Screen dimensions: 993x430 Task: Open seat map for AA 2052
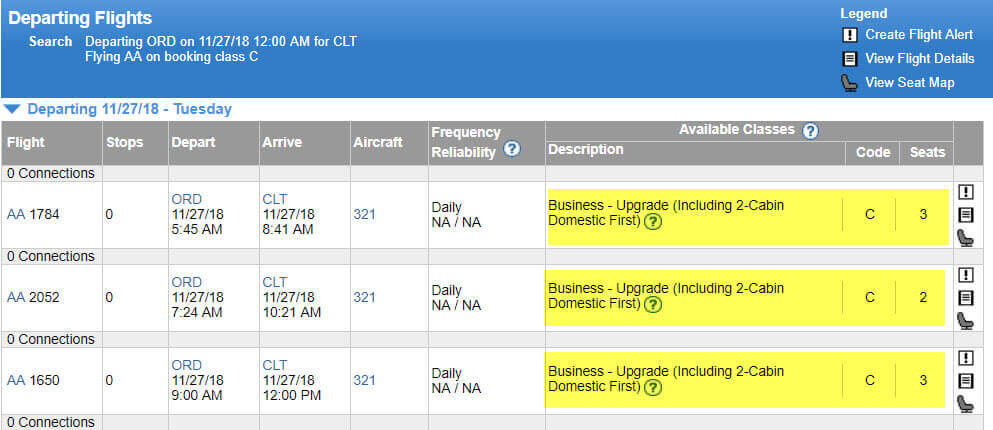tap(965, 320)
